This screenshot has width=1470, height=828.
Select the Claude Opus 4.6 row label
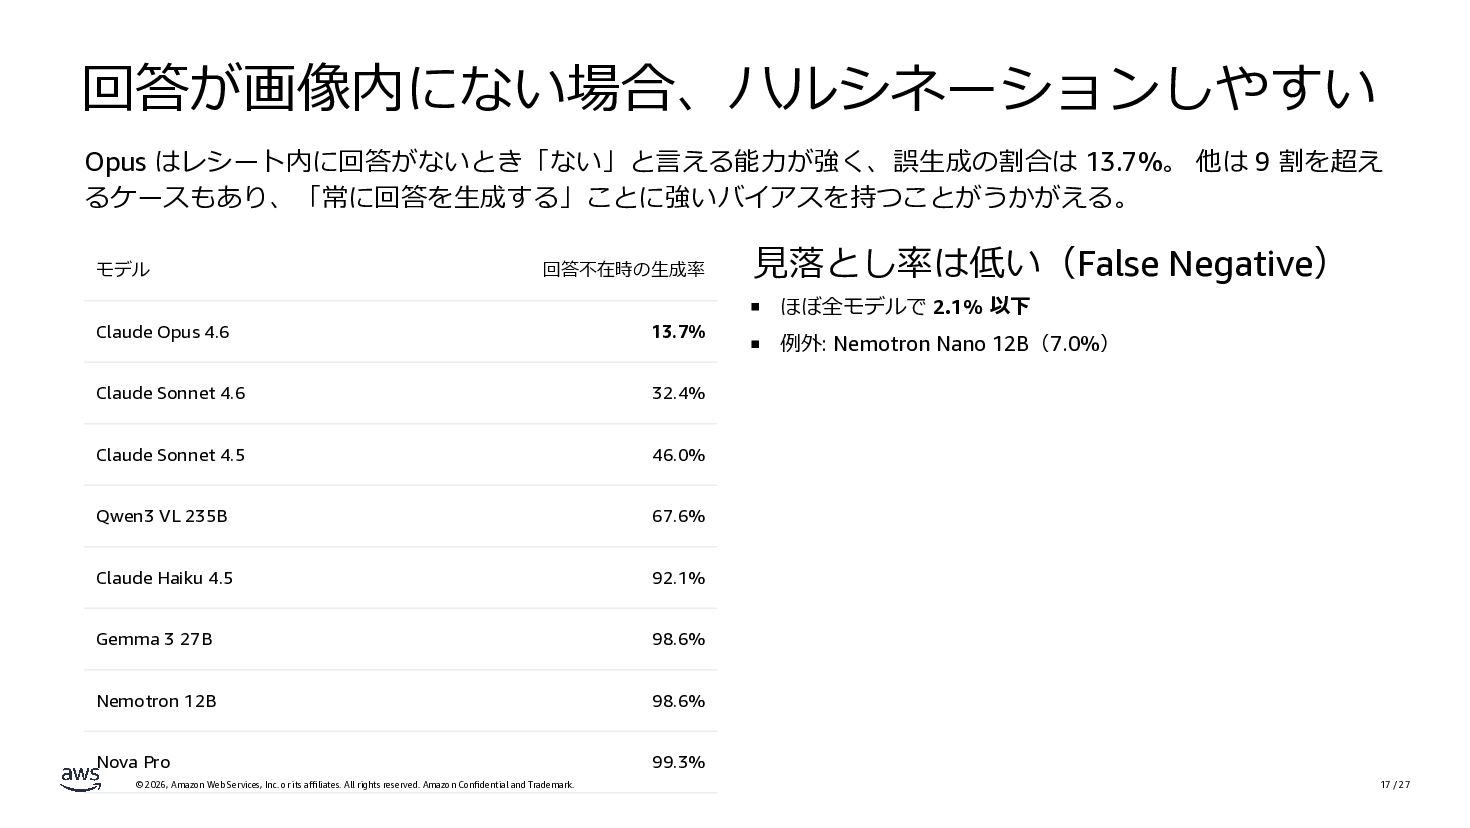coord(162,332)
